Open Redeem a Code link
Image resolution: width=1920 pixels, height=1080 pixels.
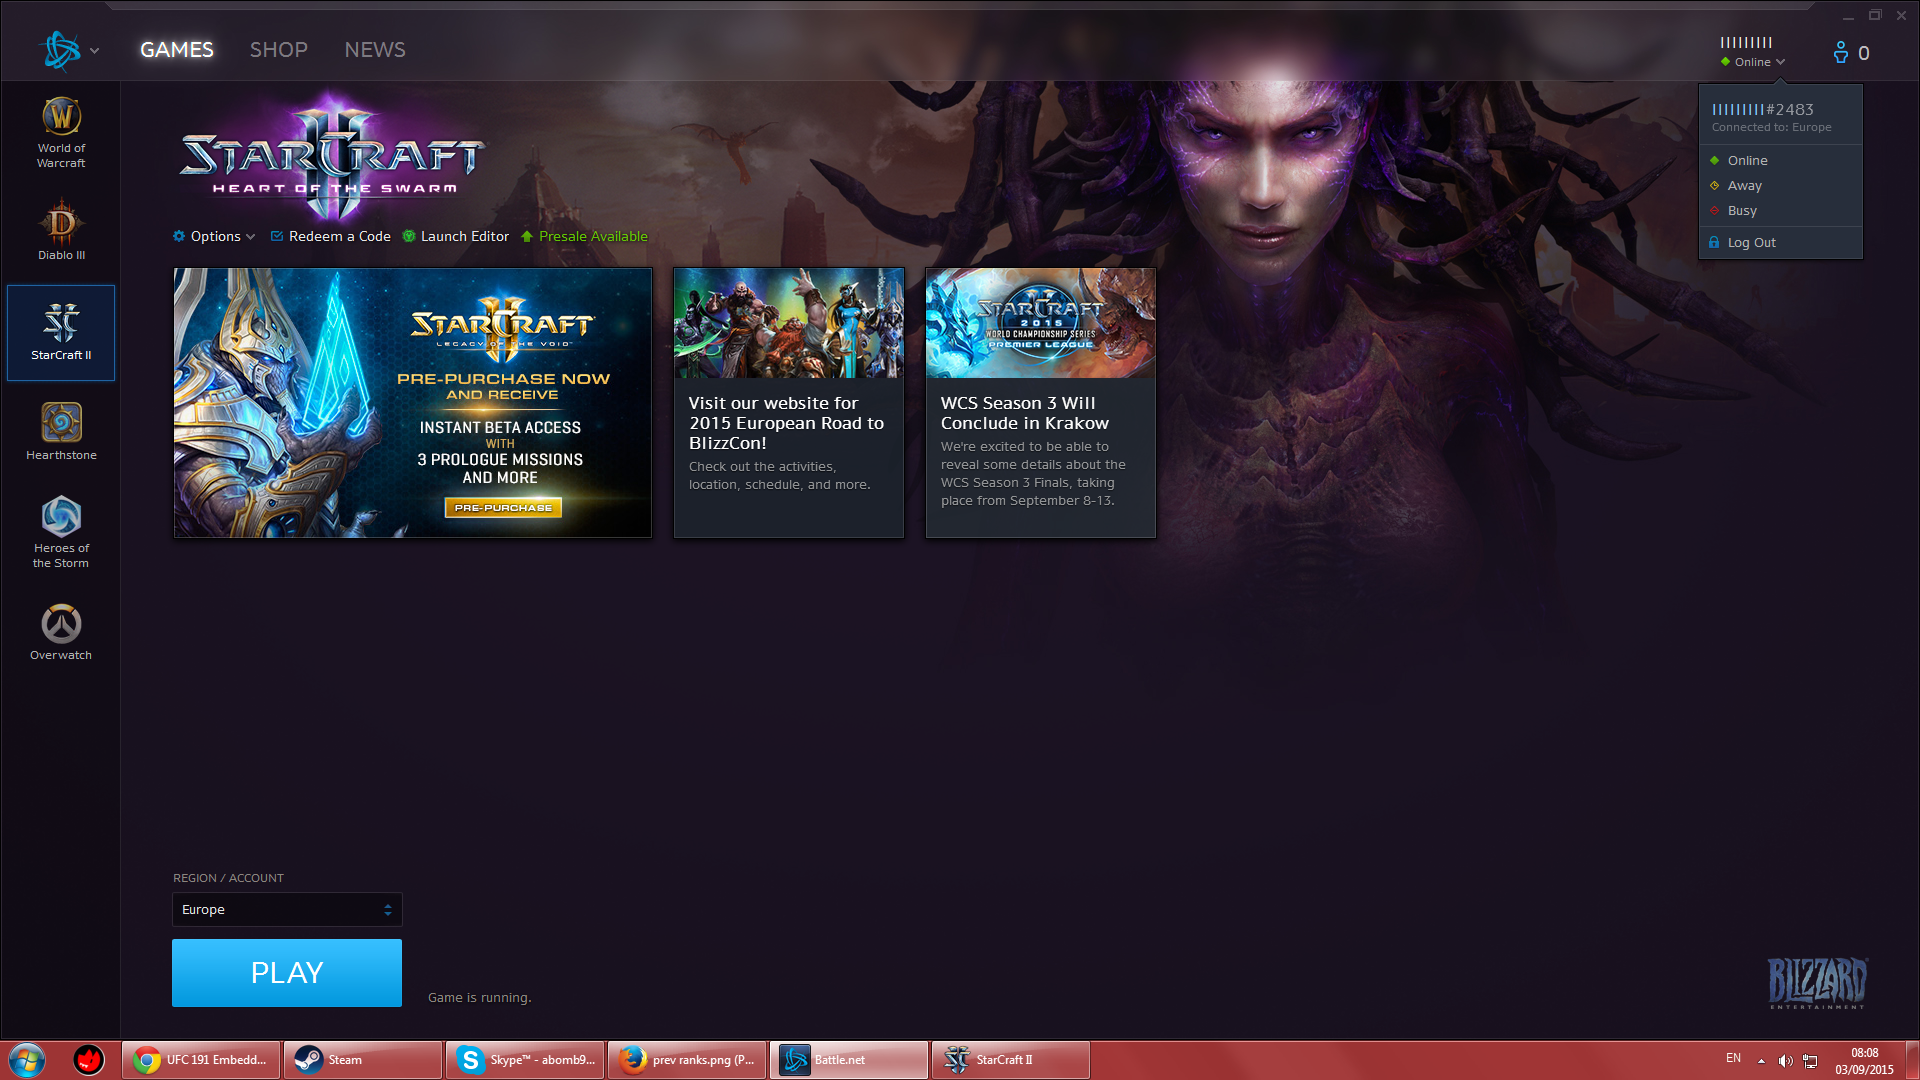(339, 236)
